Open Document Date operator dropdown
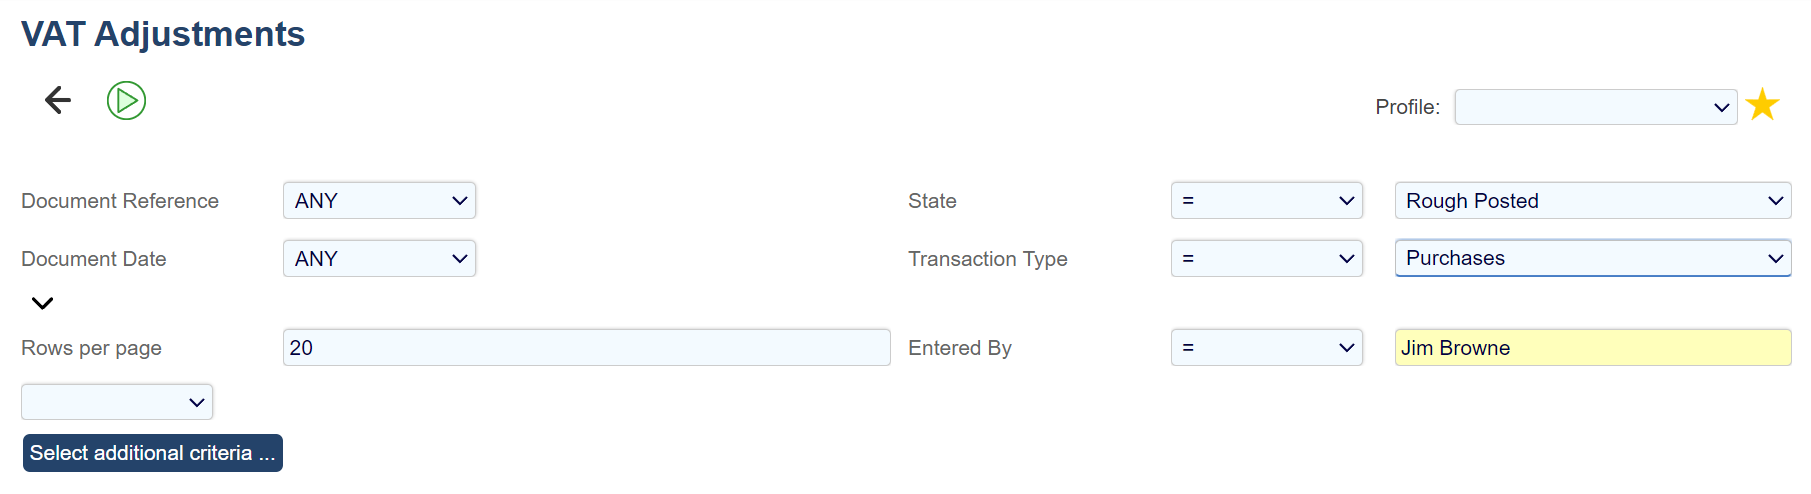1811x494 pixels. point(379,259)
